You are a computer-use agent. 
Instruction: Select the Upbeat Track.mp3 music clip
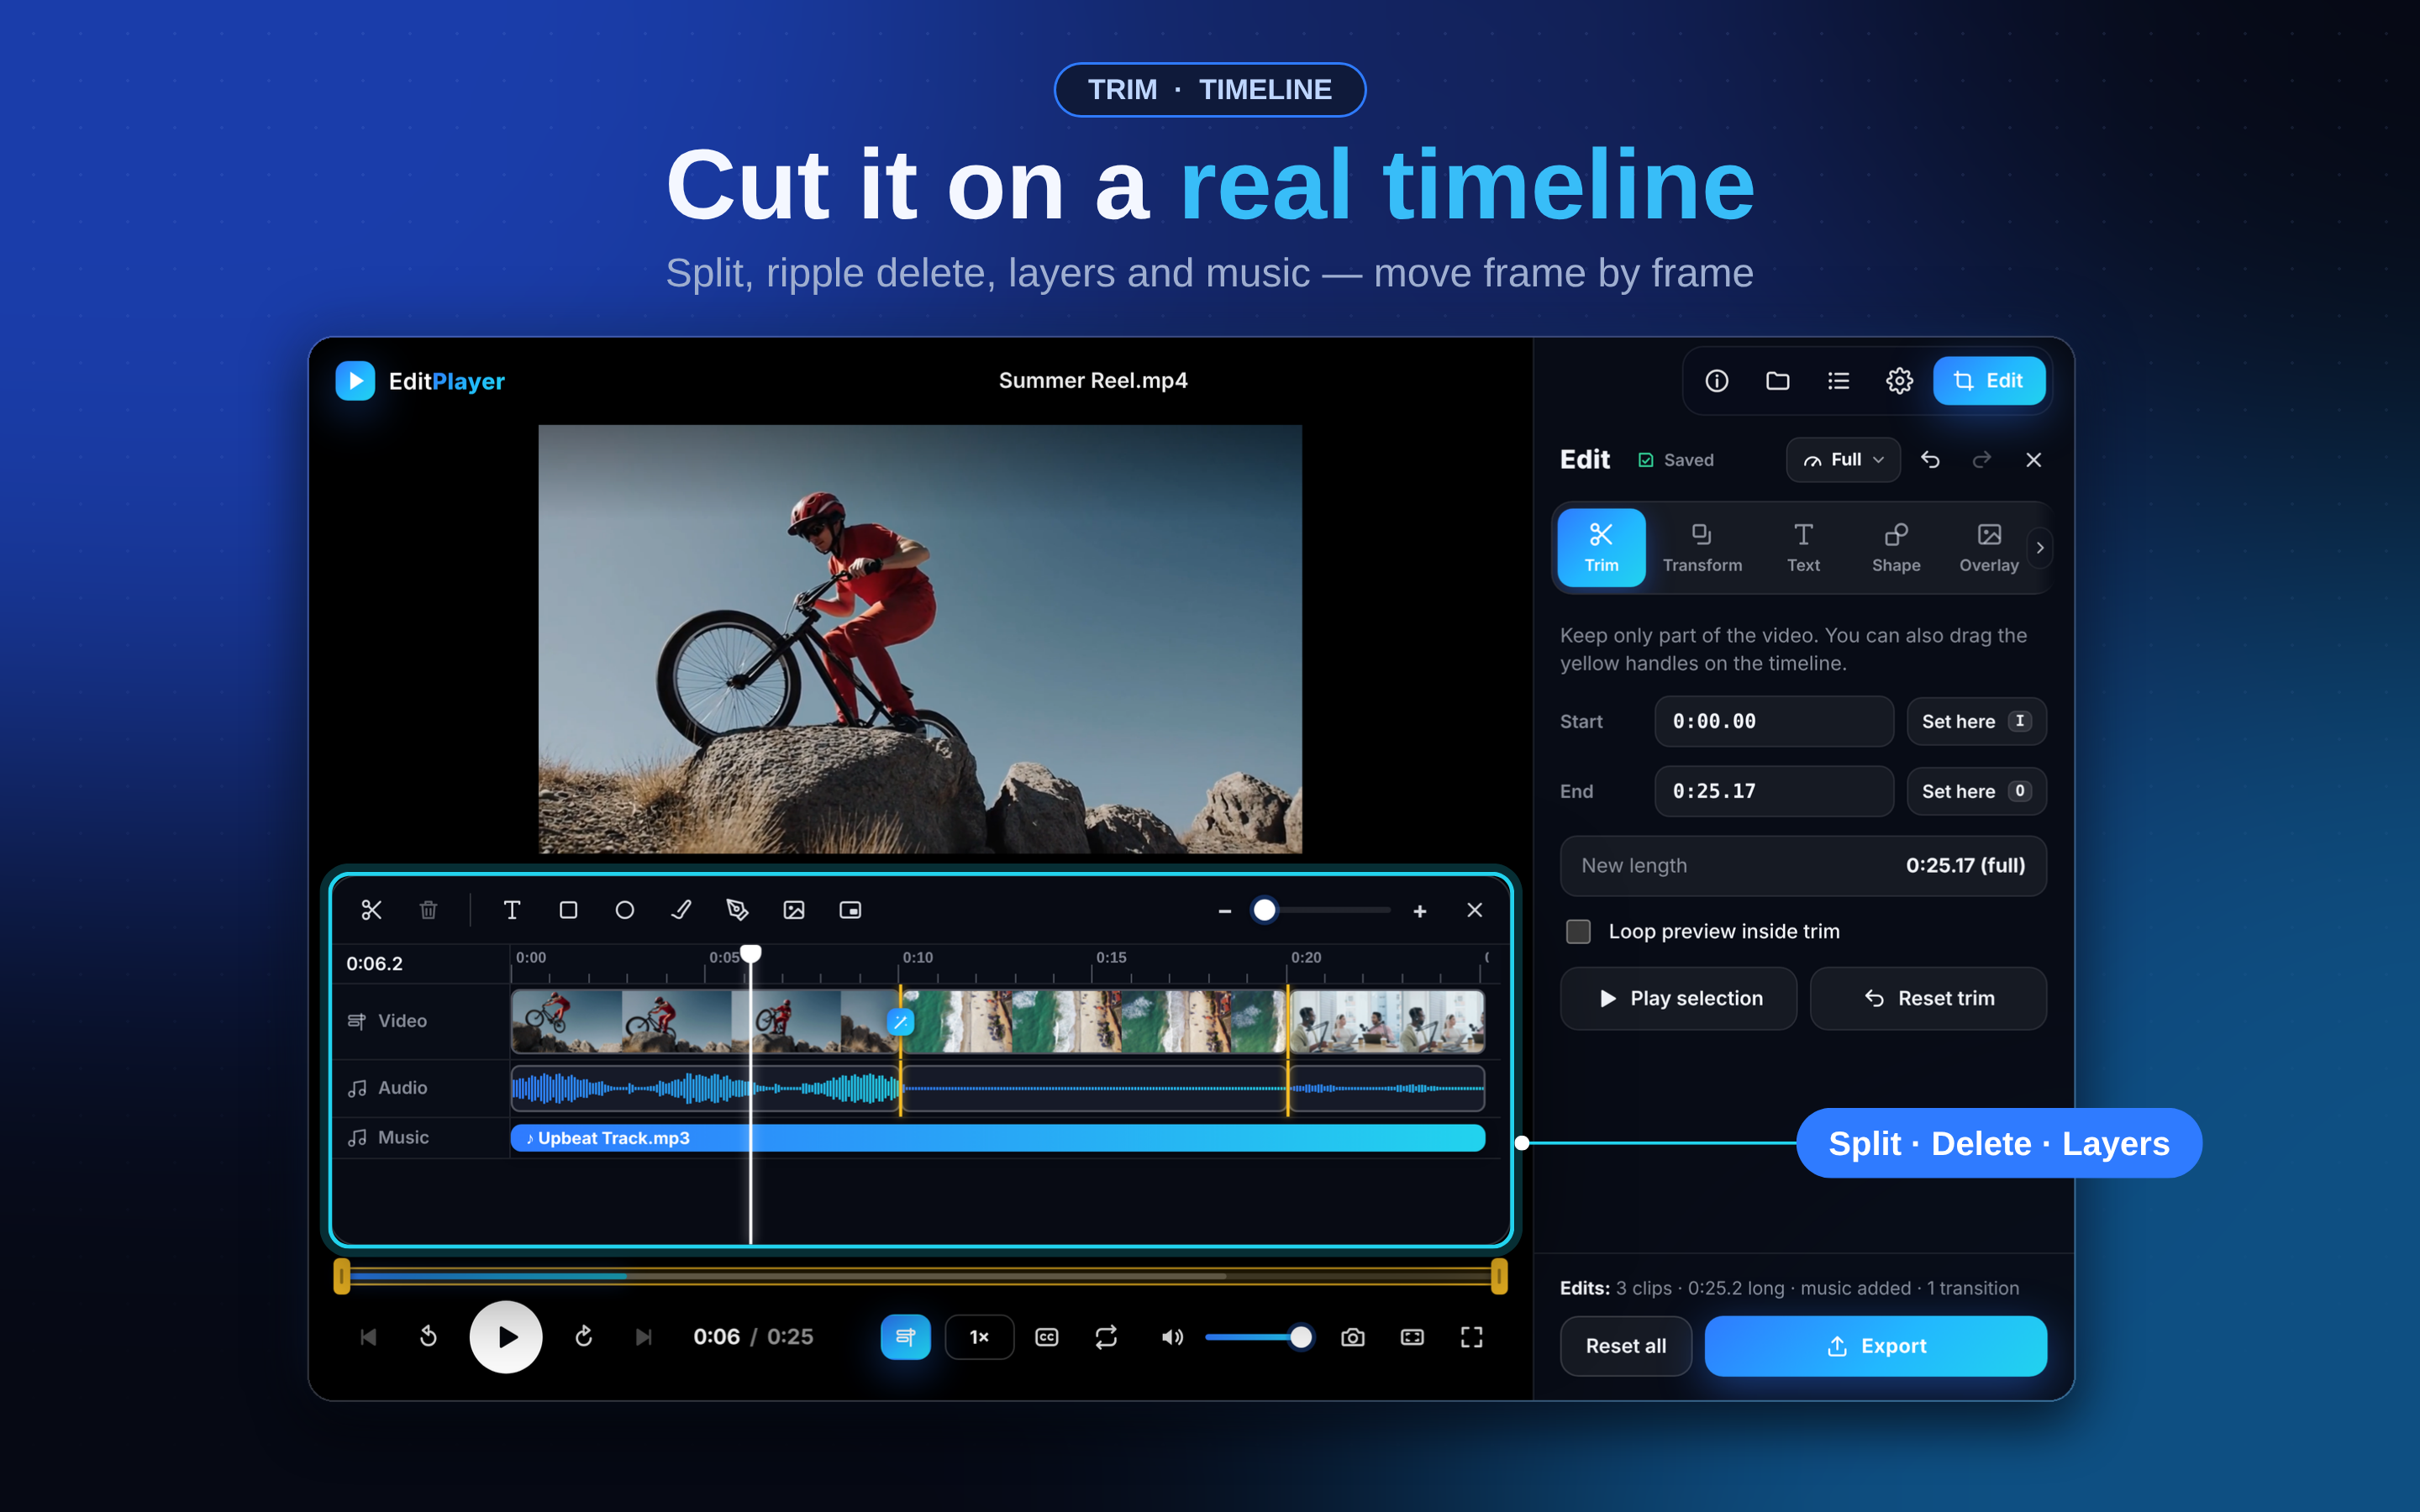[x=997, y=1138]
